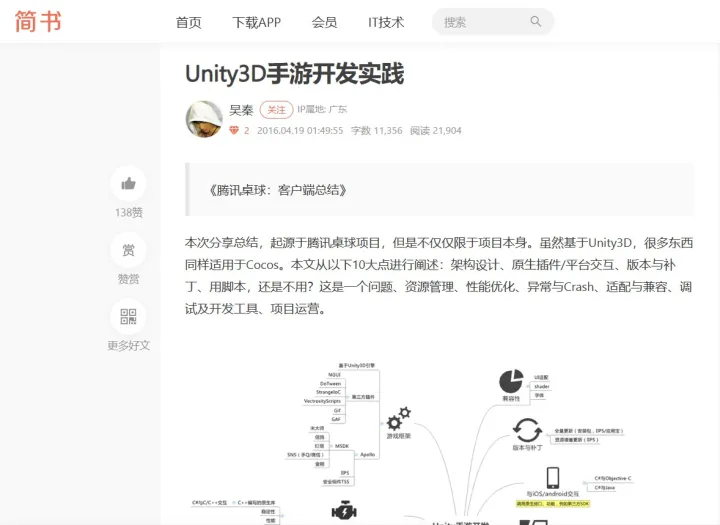
Task: Click the magnifier search icon
Action: (535, 21)
